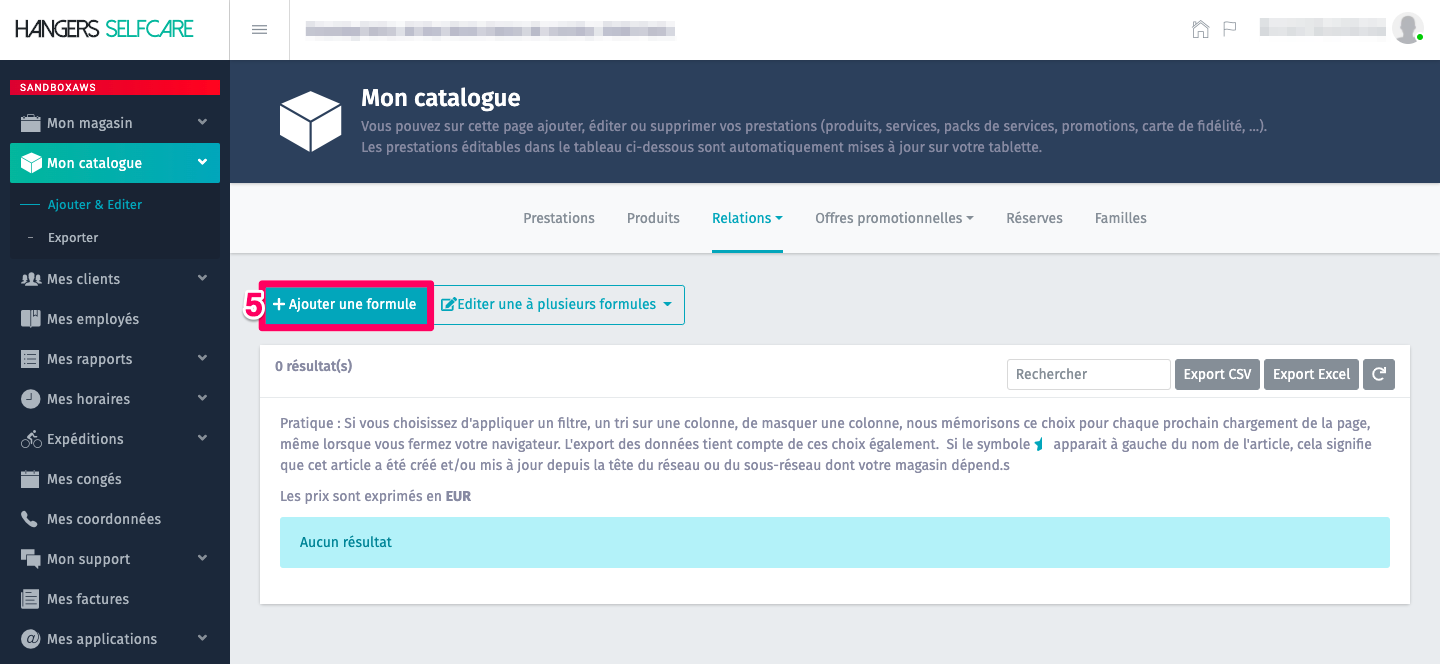Click Ajouter une formule button

pos(345,305)
